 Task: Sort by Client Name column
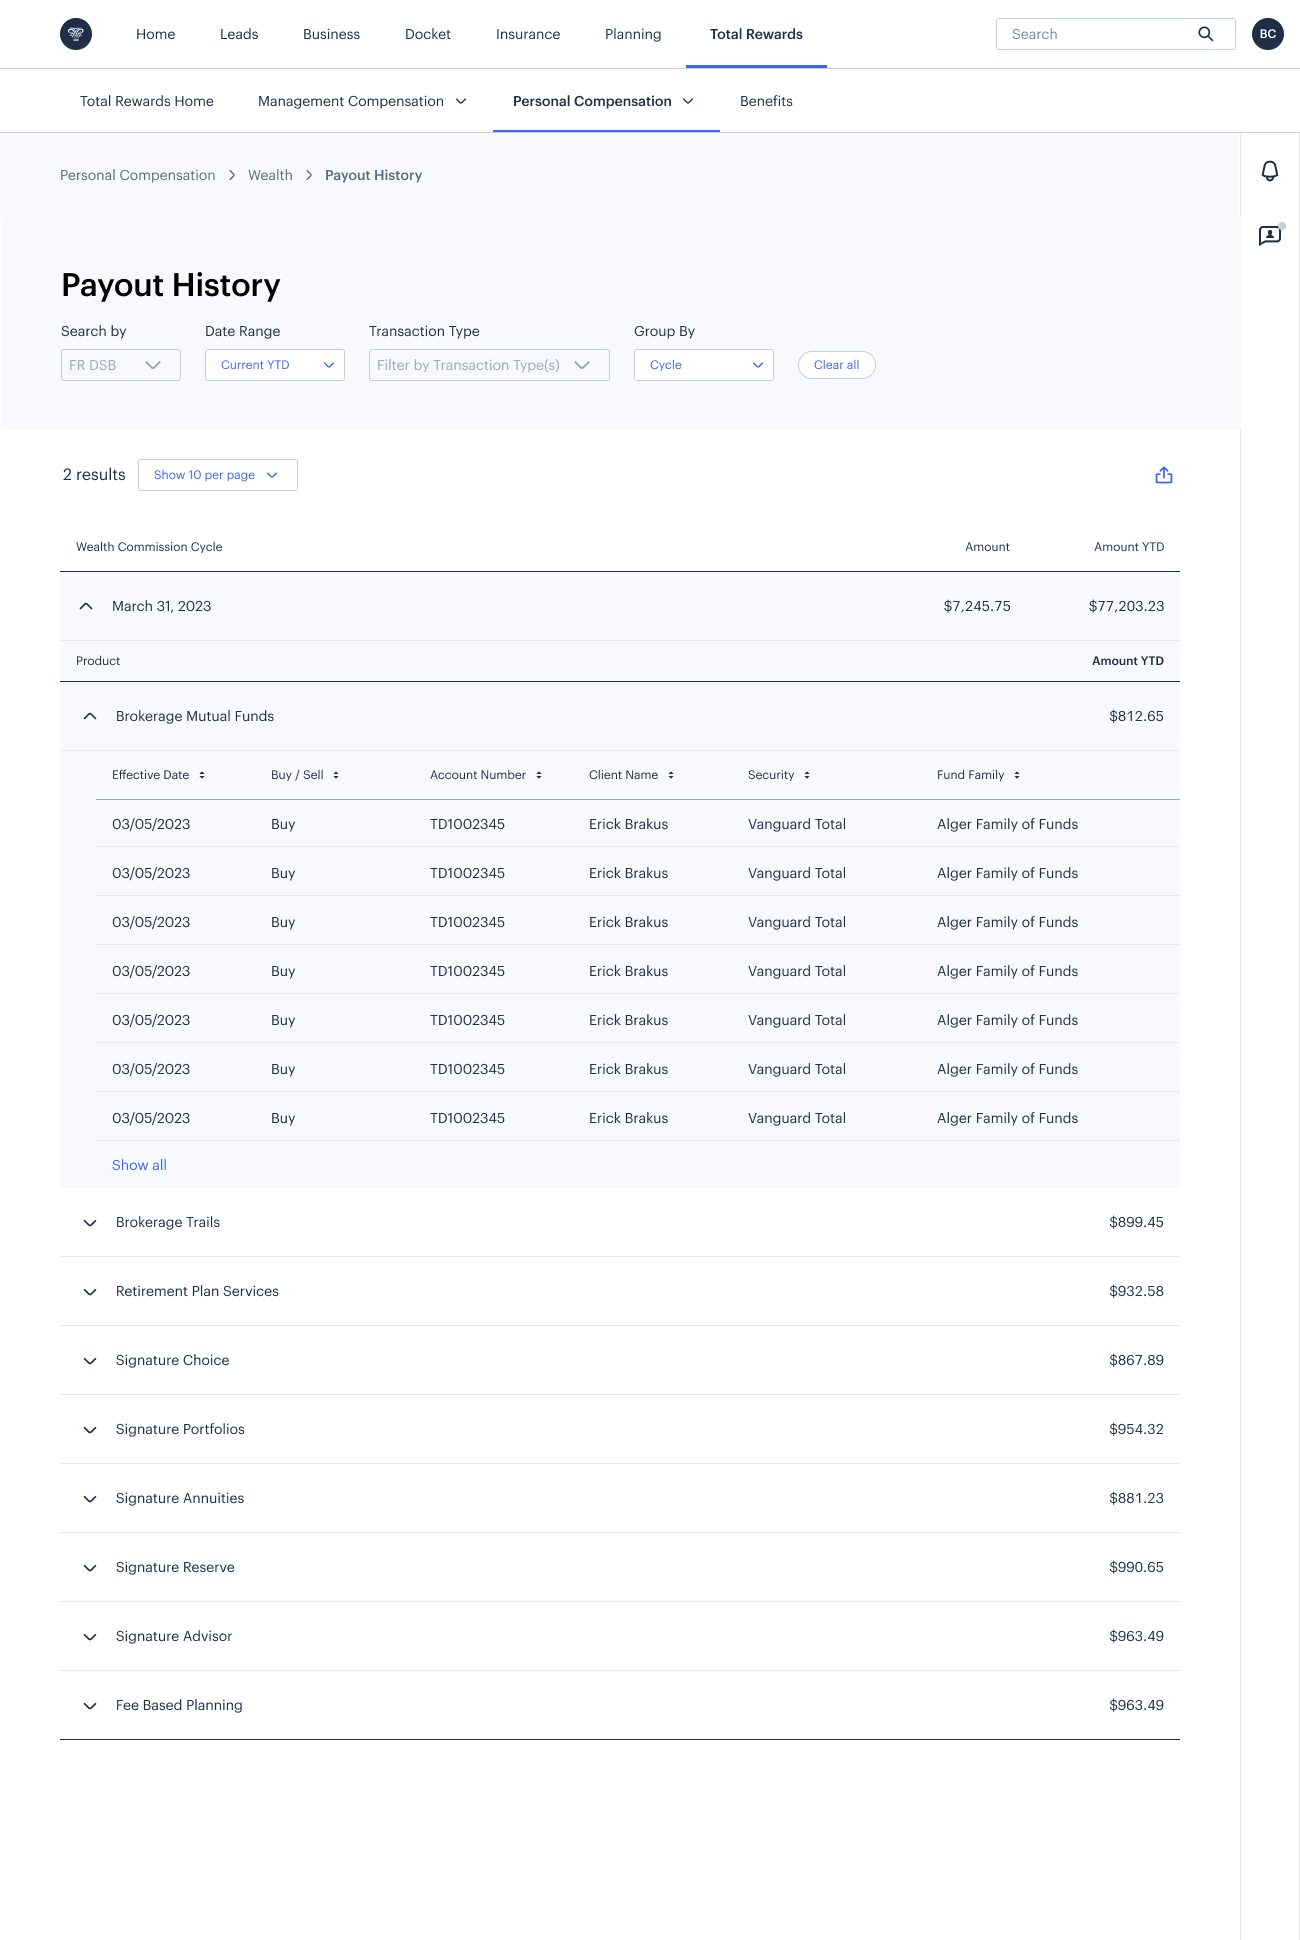(671, 775)
